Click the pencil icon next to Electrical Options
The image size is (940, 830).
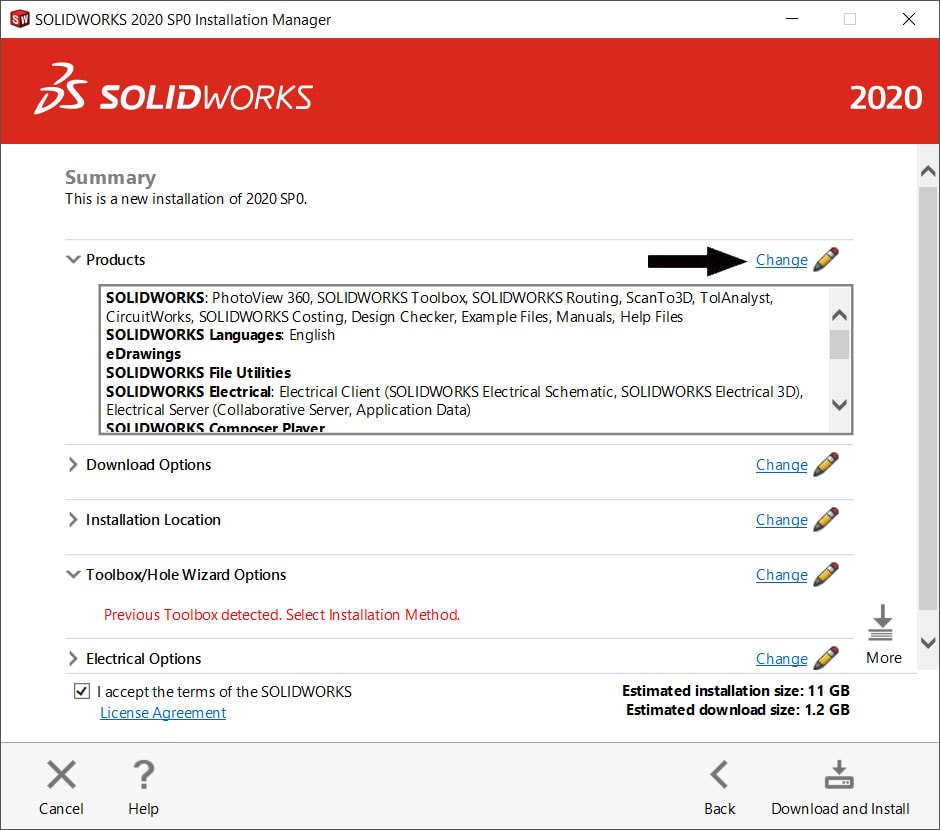click(826, 658)
